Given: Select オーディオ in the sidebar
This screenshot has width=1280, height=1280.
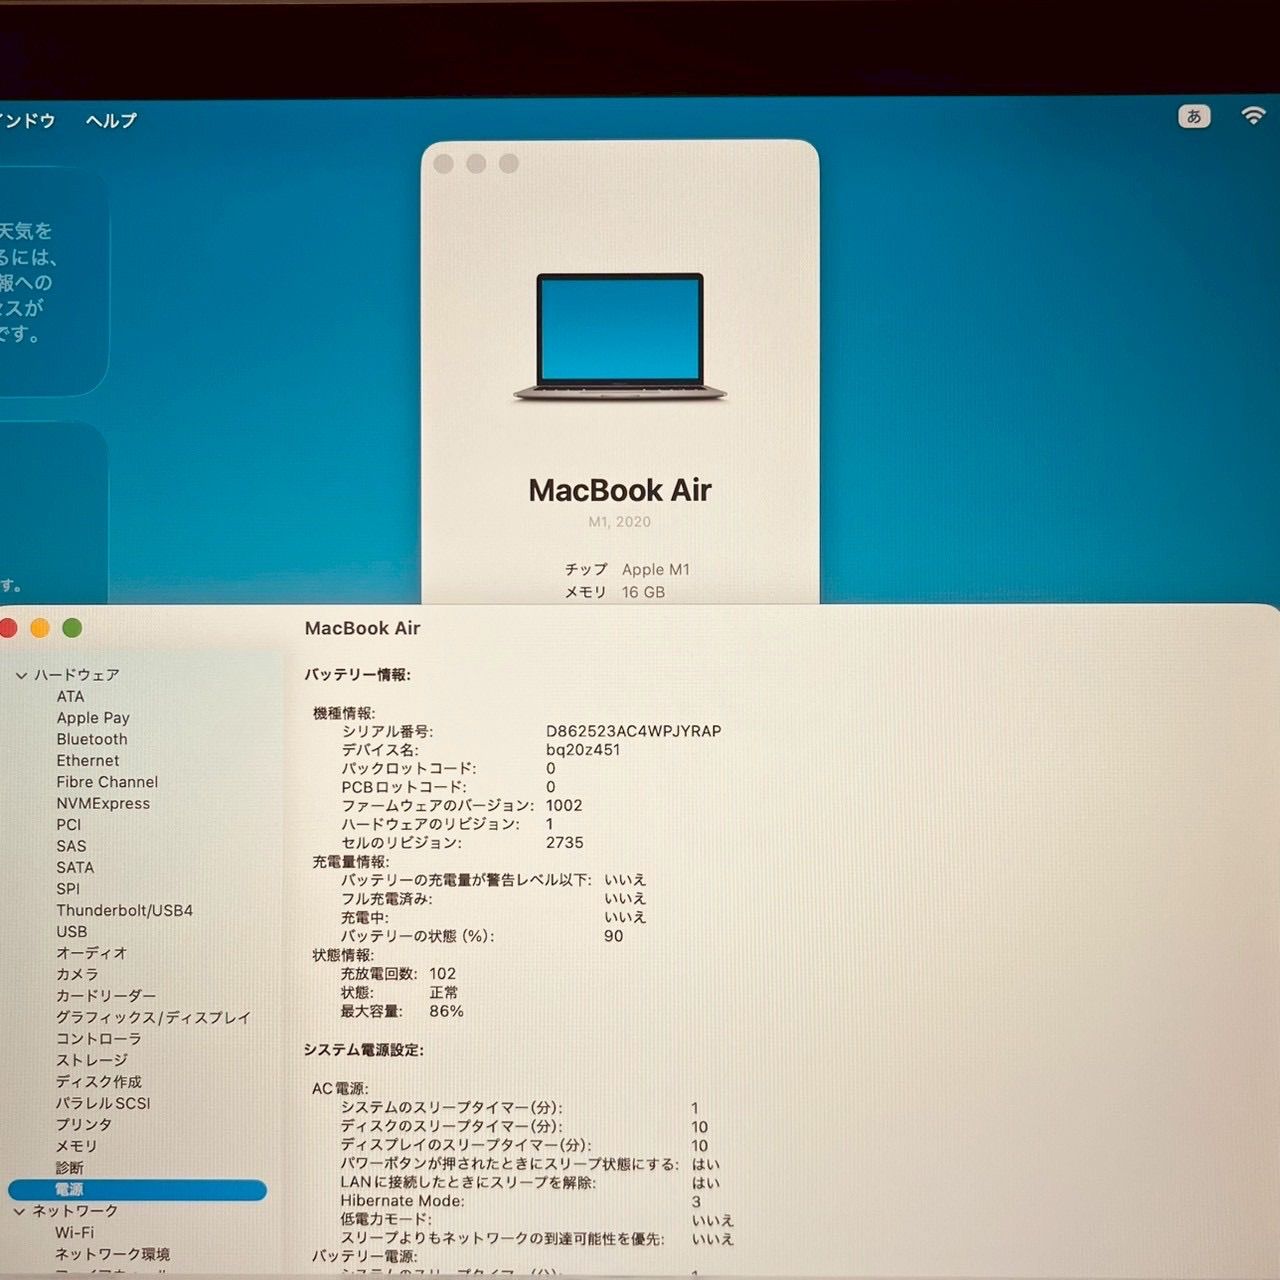Looking at the screenshot, I should coord(91,953).
